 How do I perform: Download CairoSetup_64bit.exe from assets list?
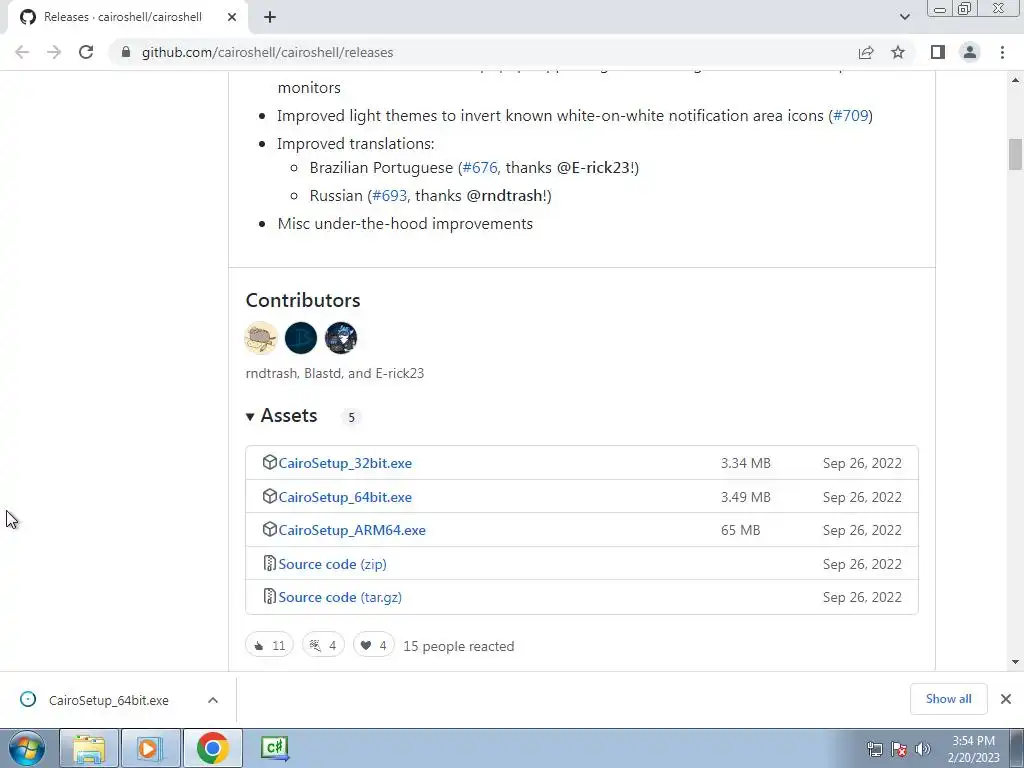(x=345, y=497)
